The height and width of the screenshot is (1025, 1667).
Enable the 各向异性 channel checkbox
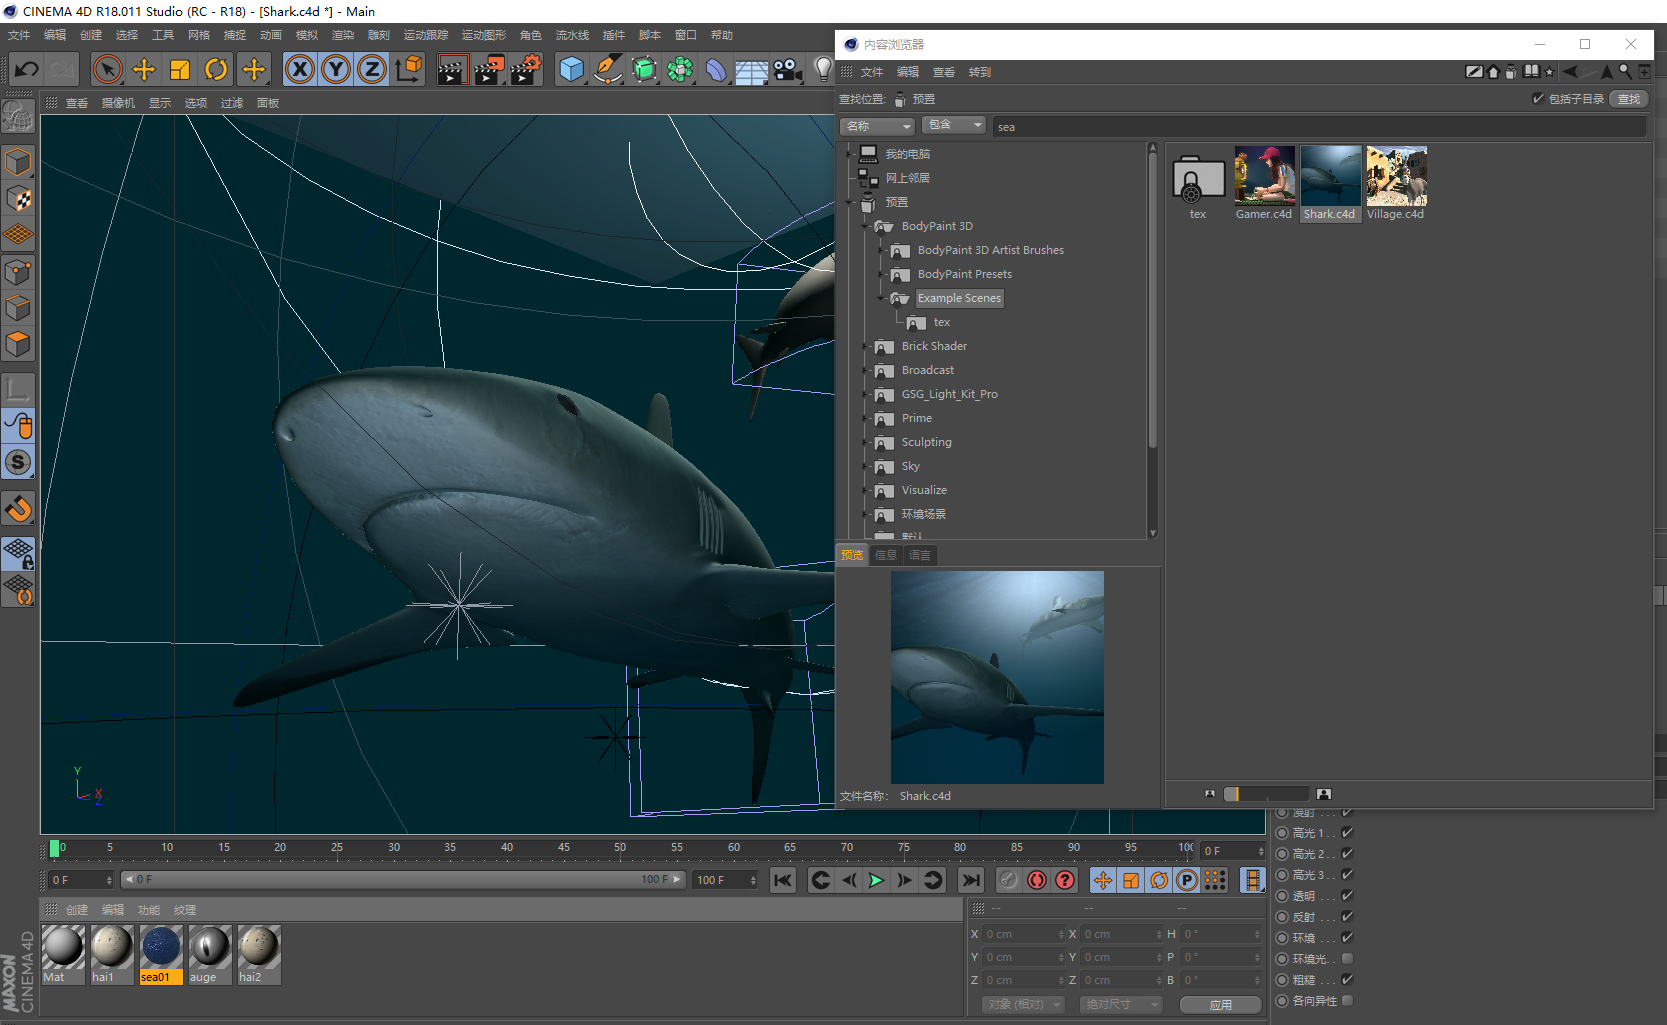[x=1347, y=1001]
